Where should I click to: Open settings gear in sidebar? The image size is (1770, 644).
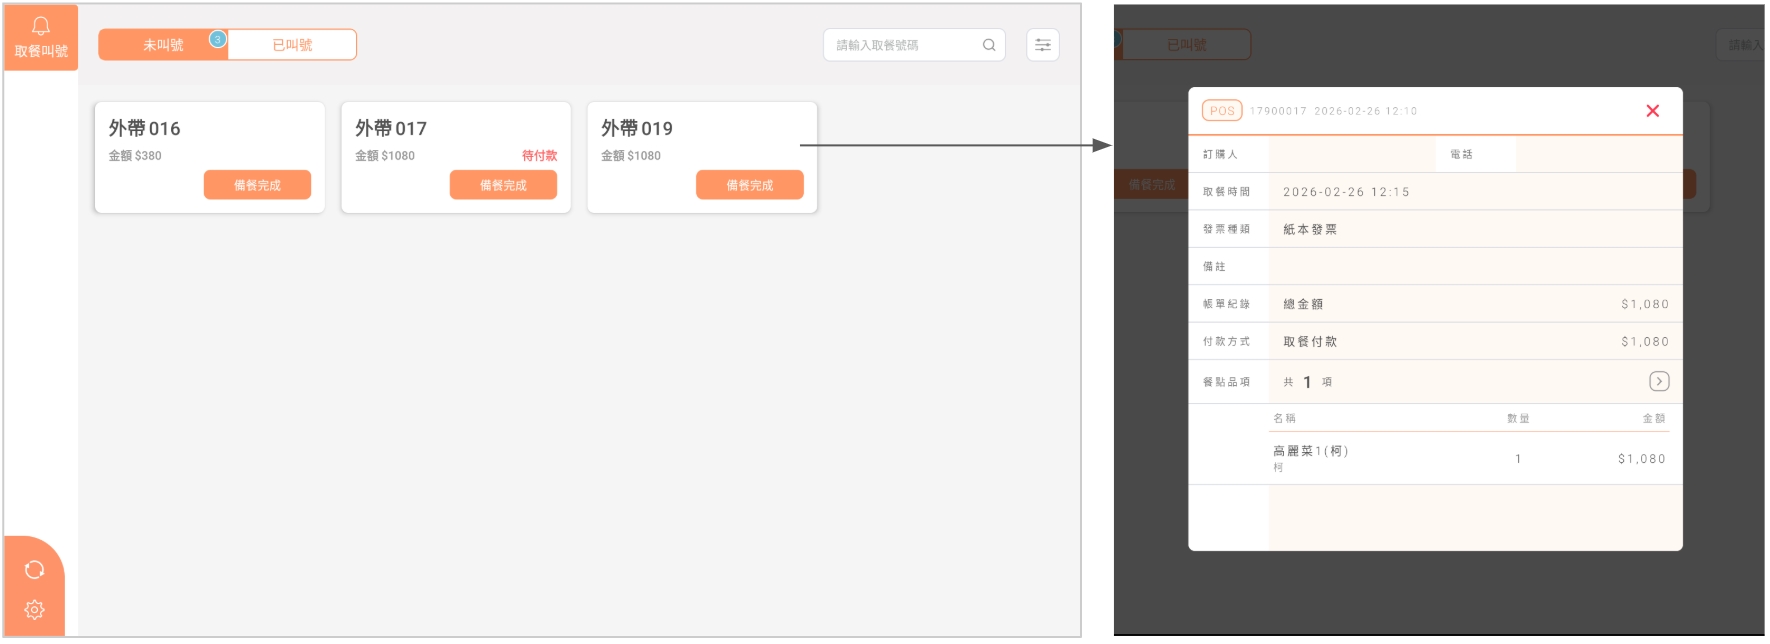[34, 610]
